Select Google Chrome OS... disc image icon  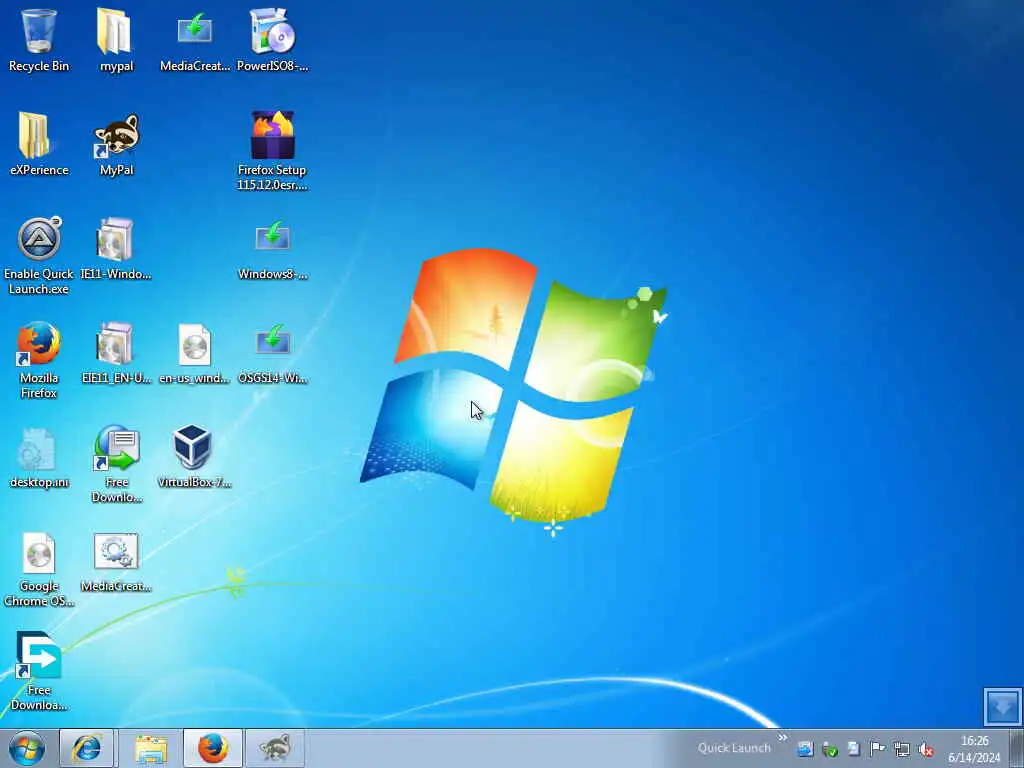[39, 568]
